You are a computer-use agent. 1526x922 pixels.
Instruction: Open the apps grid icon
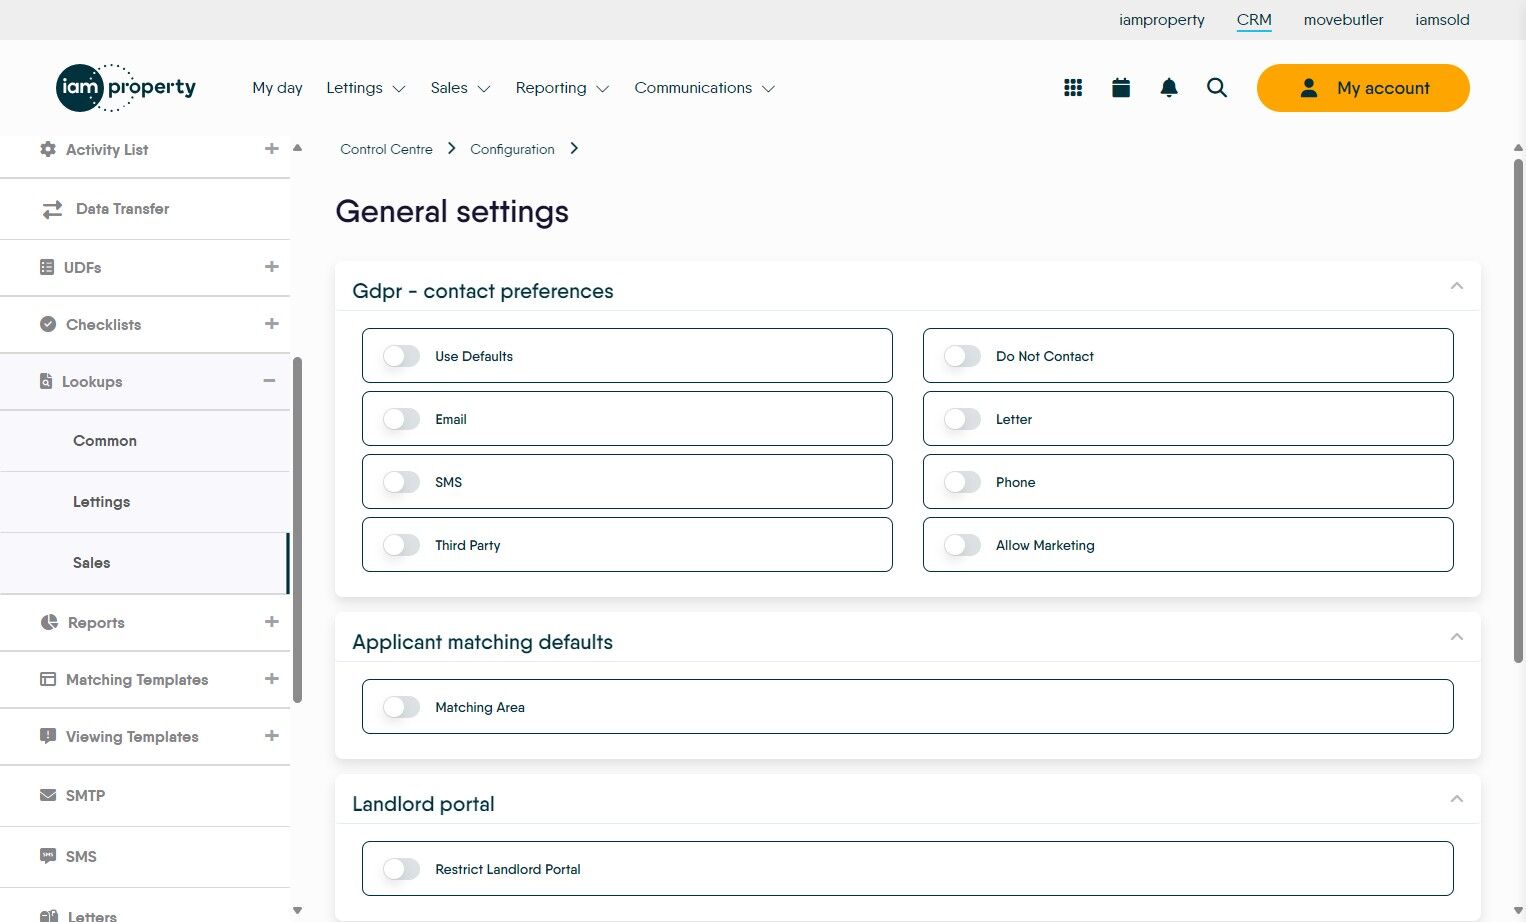coord(1073,88)
